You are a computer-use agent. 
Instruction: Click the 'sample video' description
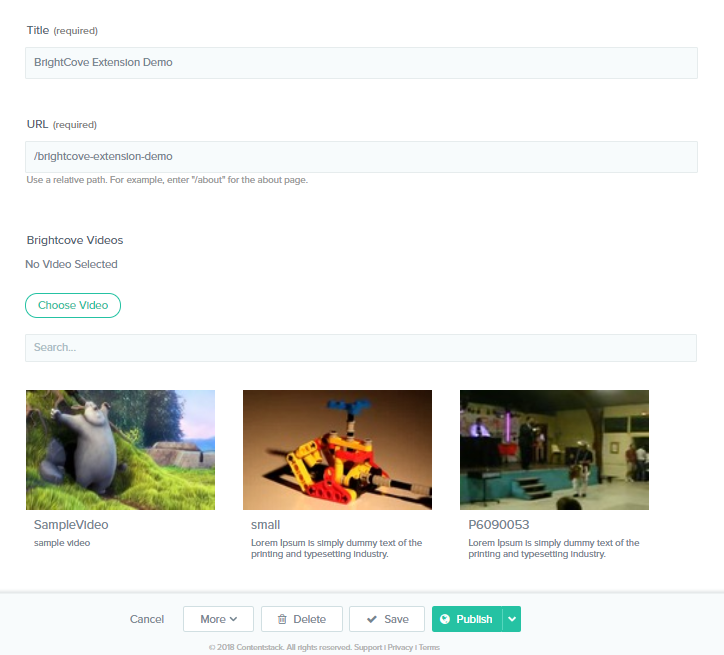62,543
